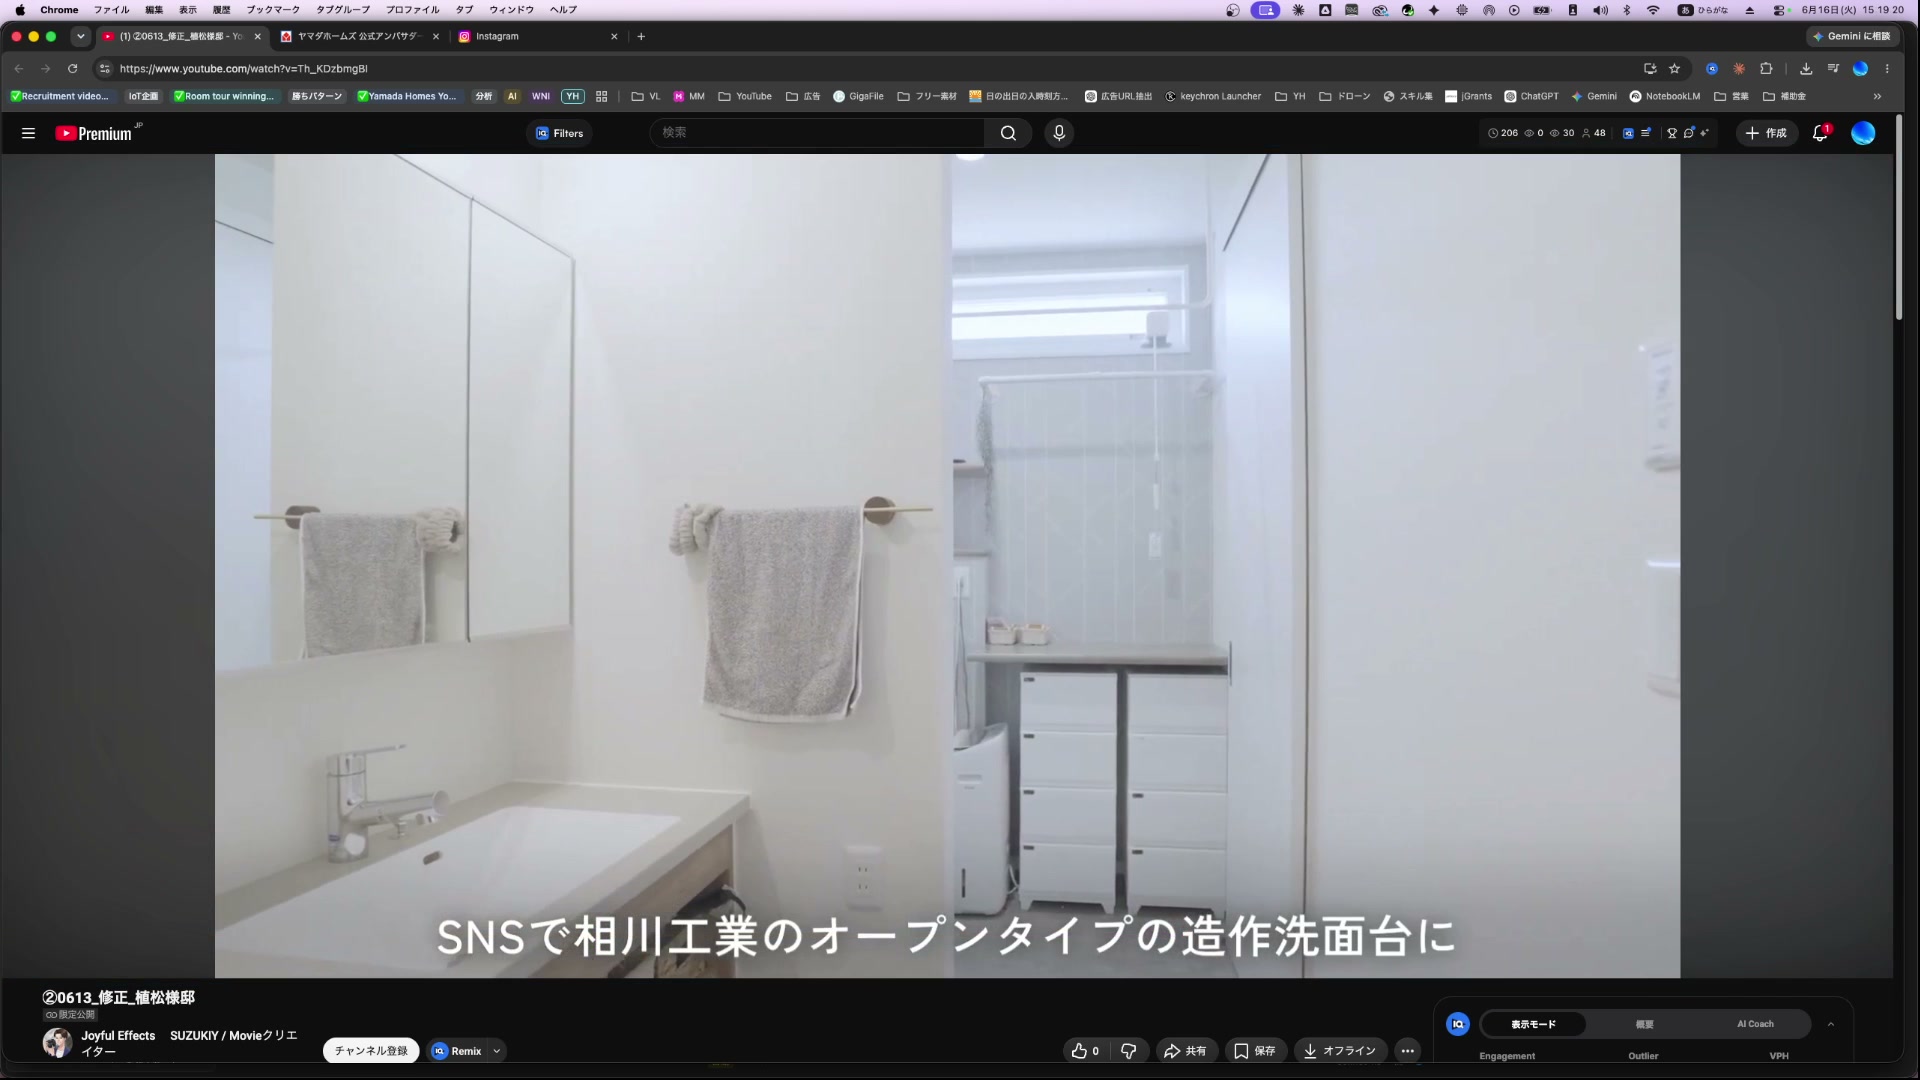Like the video with the thumbs-up button

coord(1085,1051)
